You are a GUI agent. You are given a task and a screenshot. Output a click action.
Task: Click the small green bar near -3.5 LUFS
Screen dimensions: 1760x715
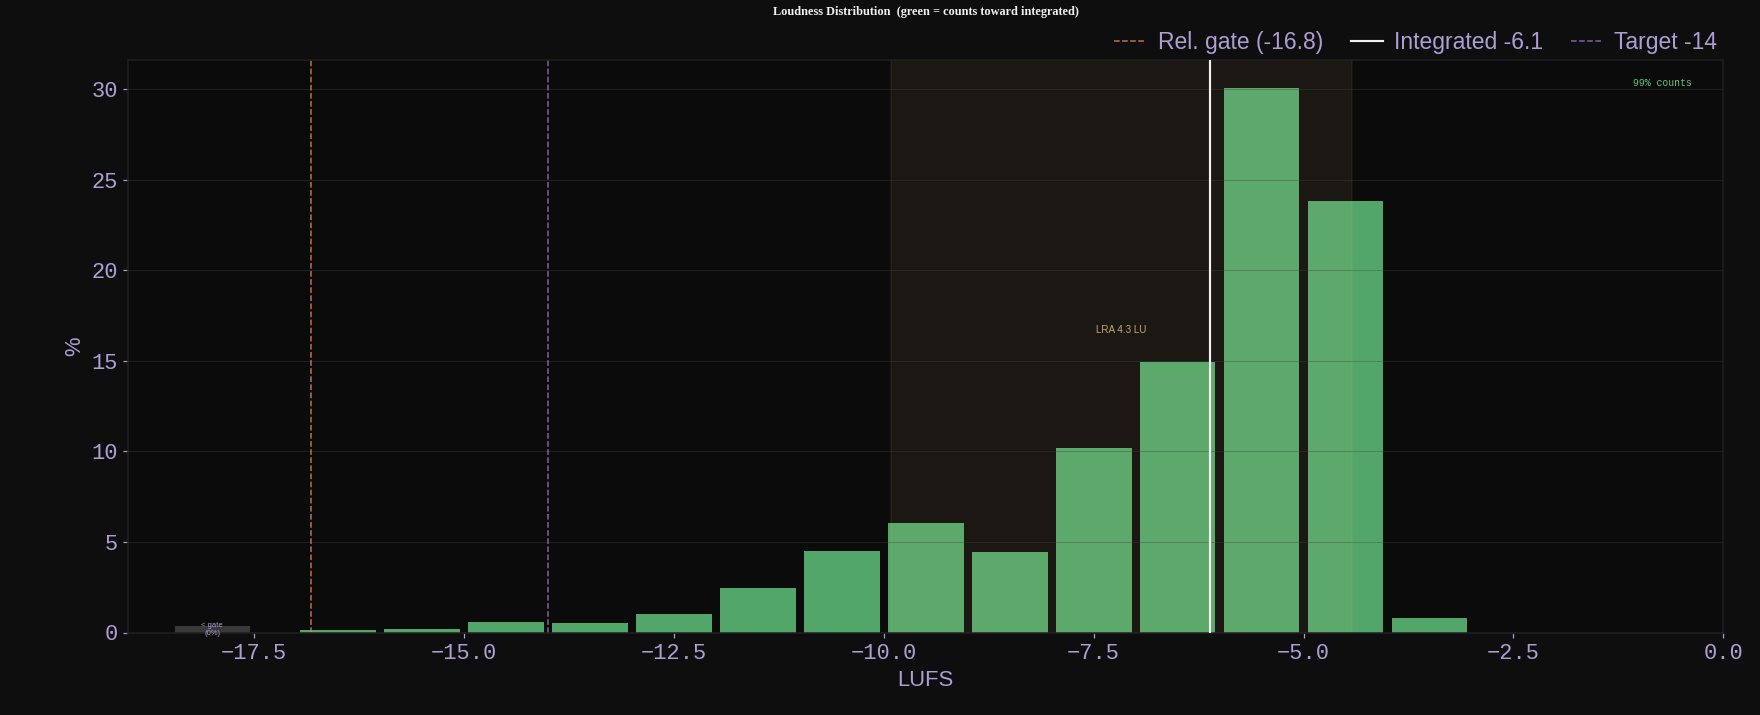(x=1429, y=625)
